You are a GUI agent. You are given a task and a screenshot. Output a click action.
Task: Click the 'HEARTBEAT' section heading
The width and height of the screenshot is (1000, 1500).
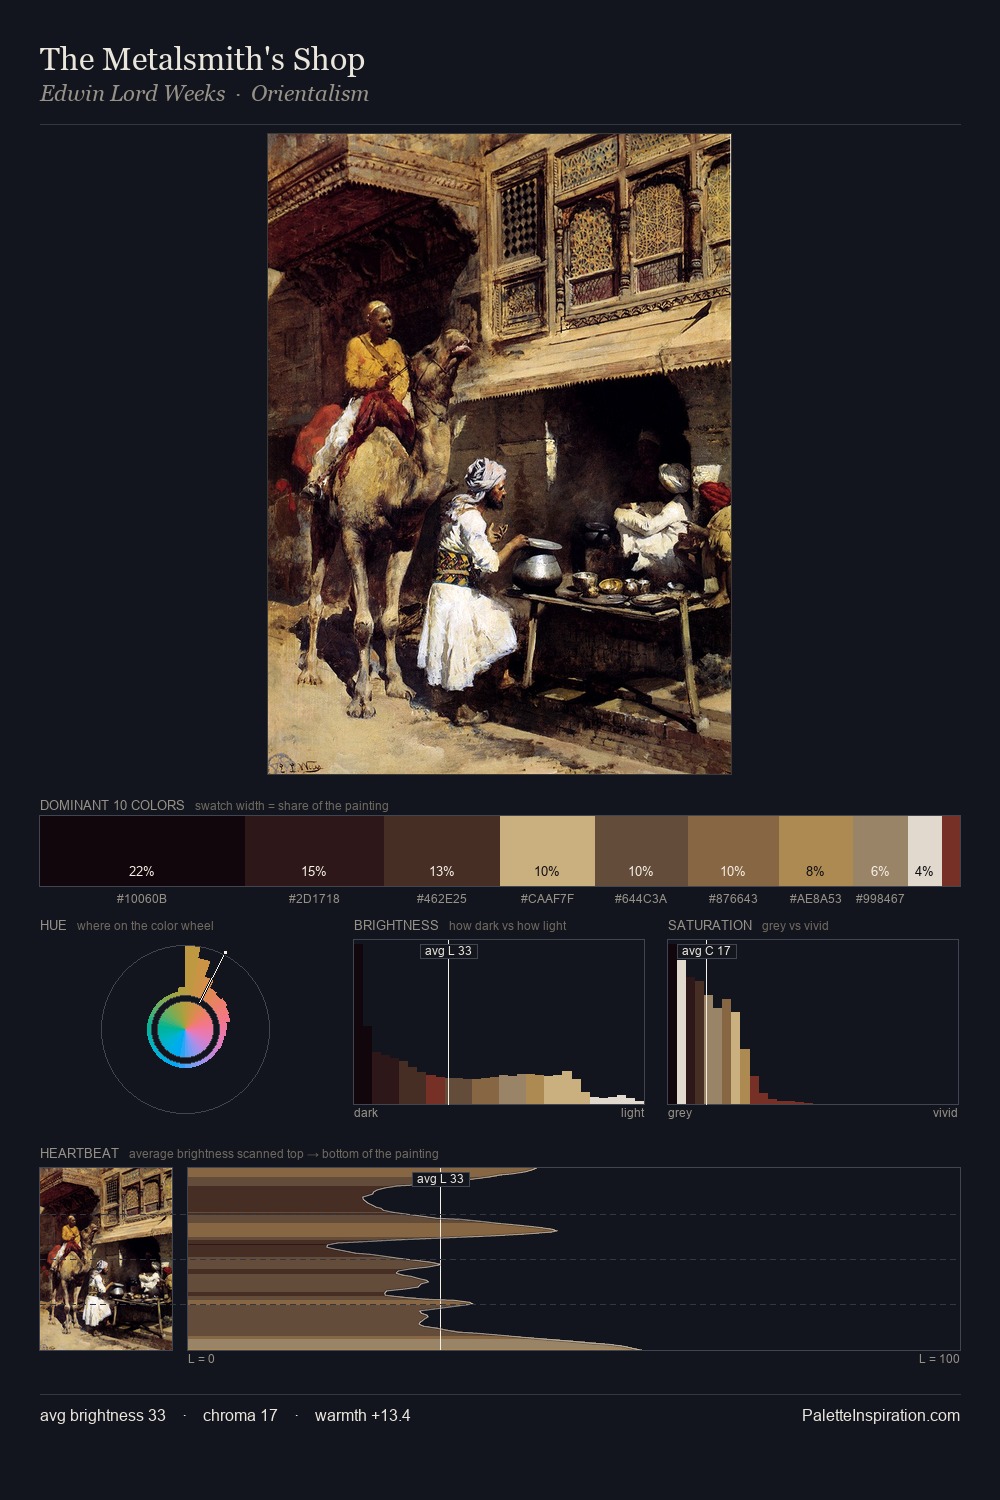coord(79,1153)
